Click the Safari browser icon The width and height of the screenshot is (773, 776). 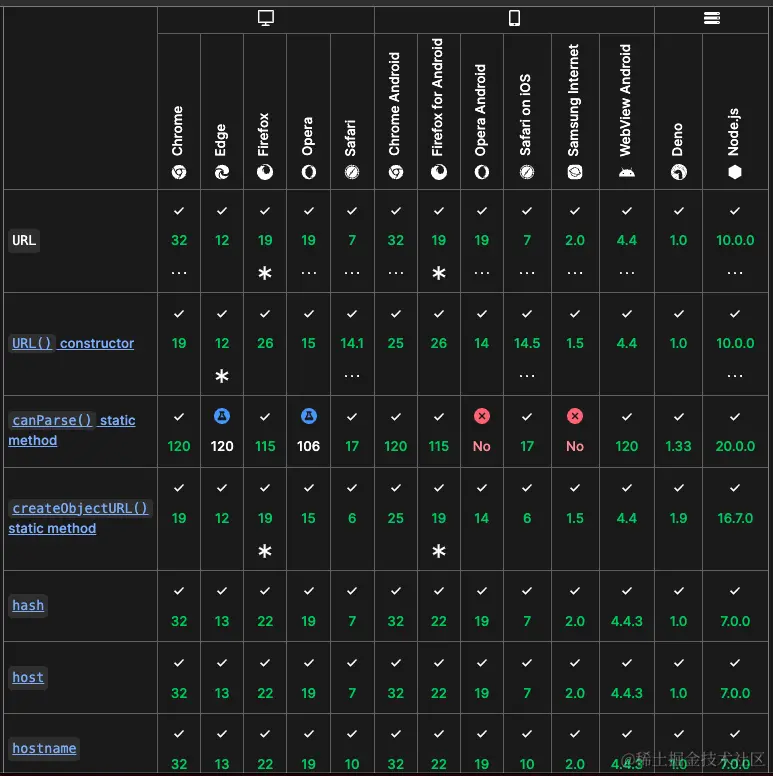pos(352,172)
